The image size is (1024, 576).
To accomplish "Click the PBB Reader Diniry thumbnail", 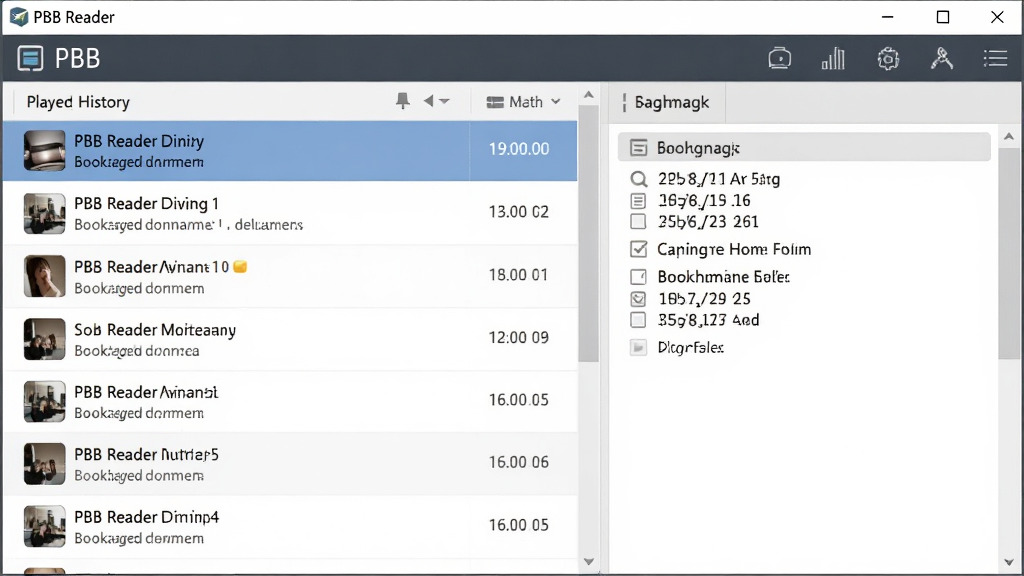I will [x=44, y=151].
